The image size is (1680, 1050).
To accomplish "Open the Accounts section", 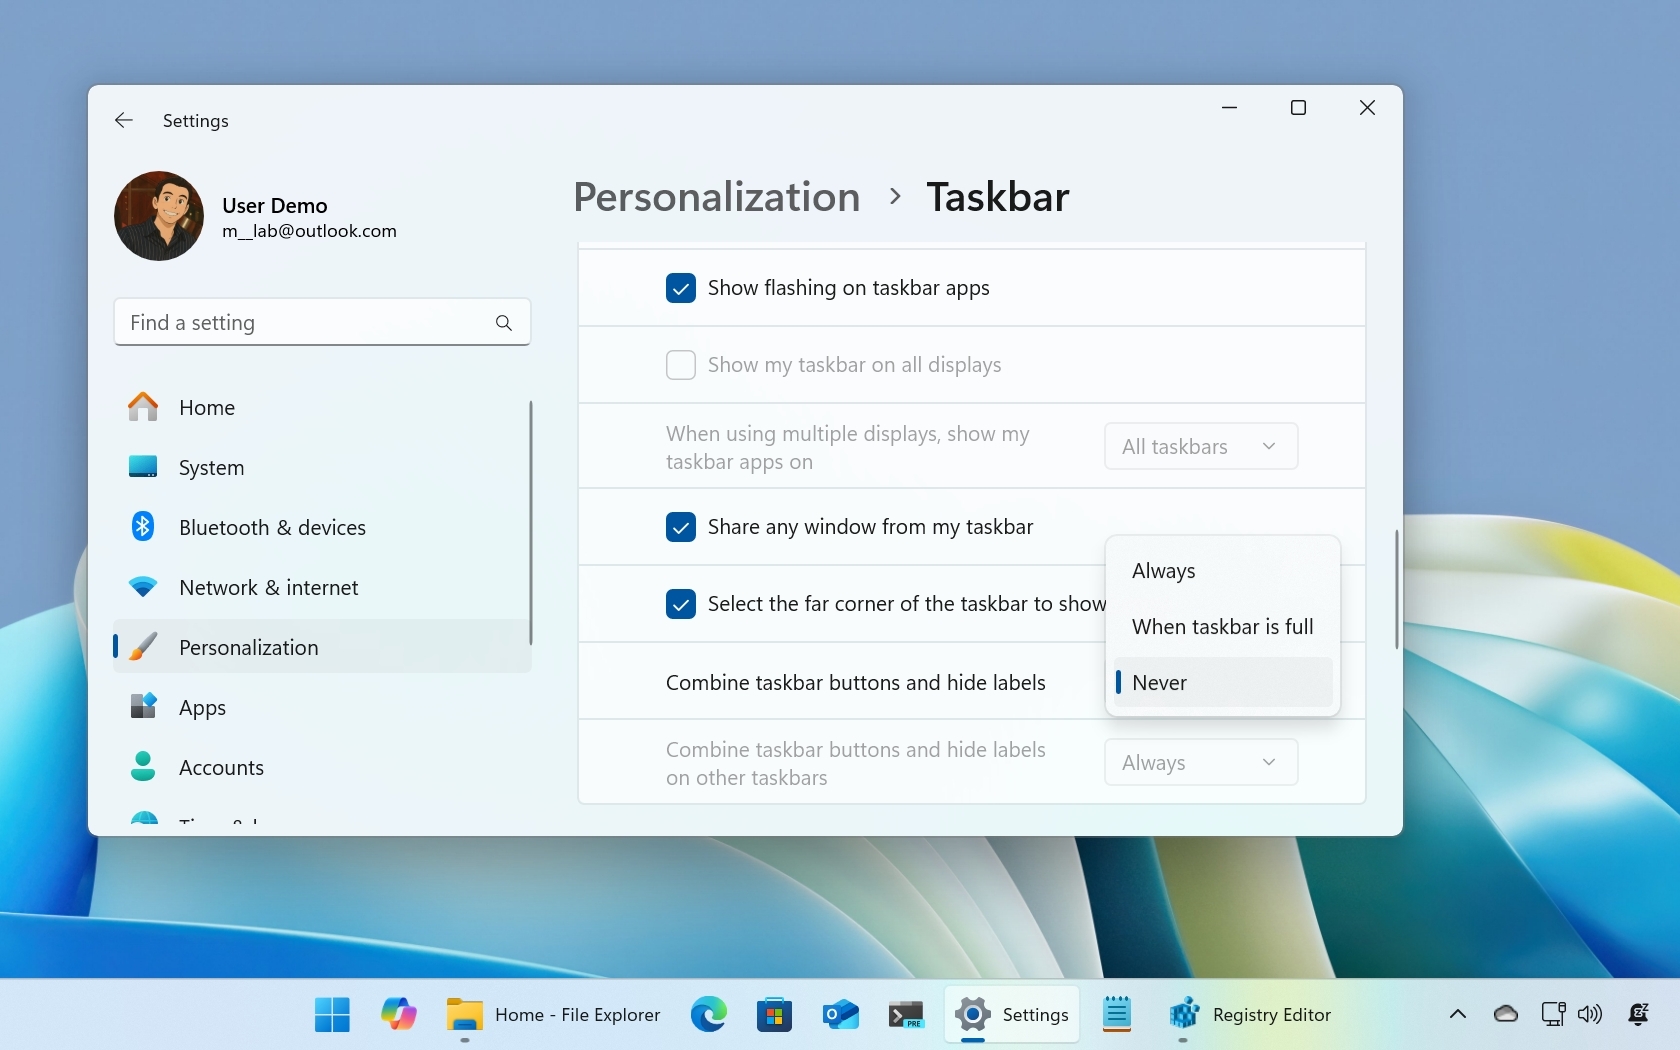I will (221, 767).
